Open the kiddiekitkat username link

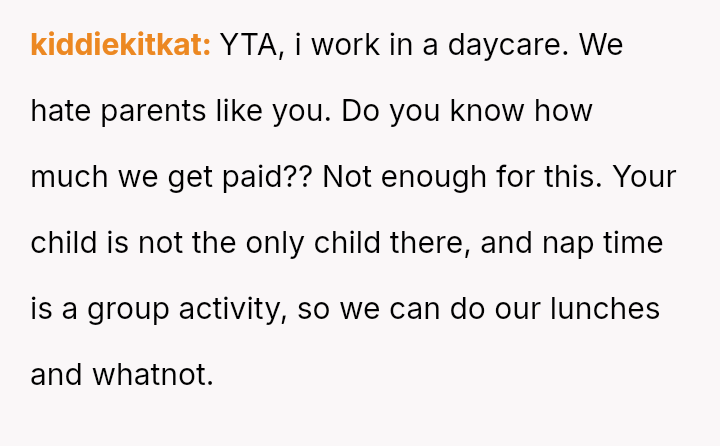(x=120, y=45)
